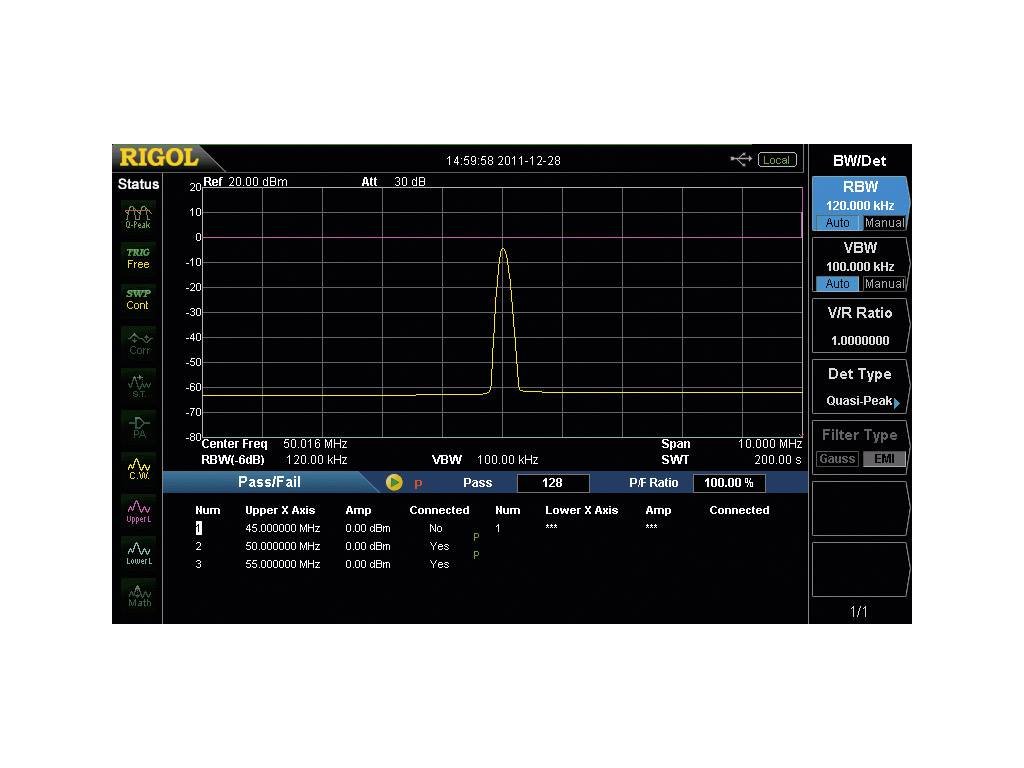Switch VBW to Manual mode

(884, 284)
